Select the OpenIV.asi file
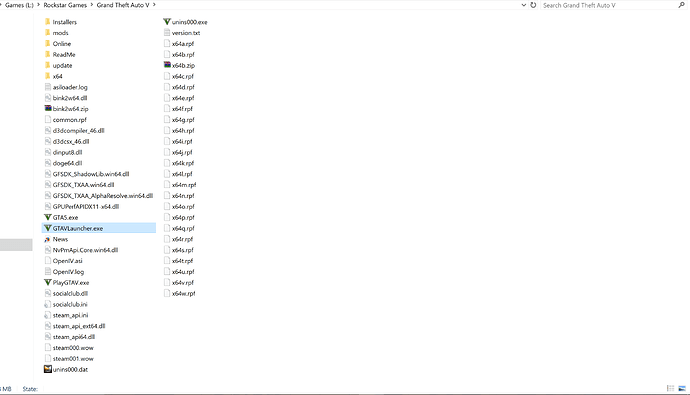690x395 pixels. click(67, 261)
